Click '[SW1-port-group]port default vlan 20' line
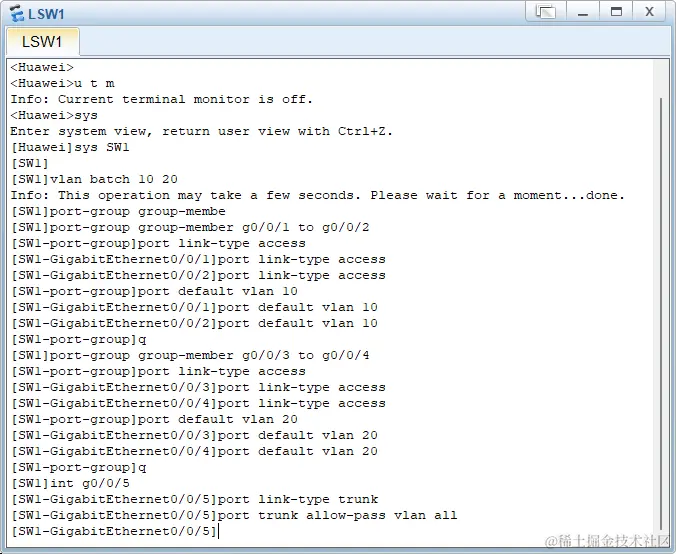676x554 pixels. pyautogui.click(x=154, y=419)
